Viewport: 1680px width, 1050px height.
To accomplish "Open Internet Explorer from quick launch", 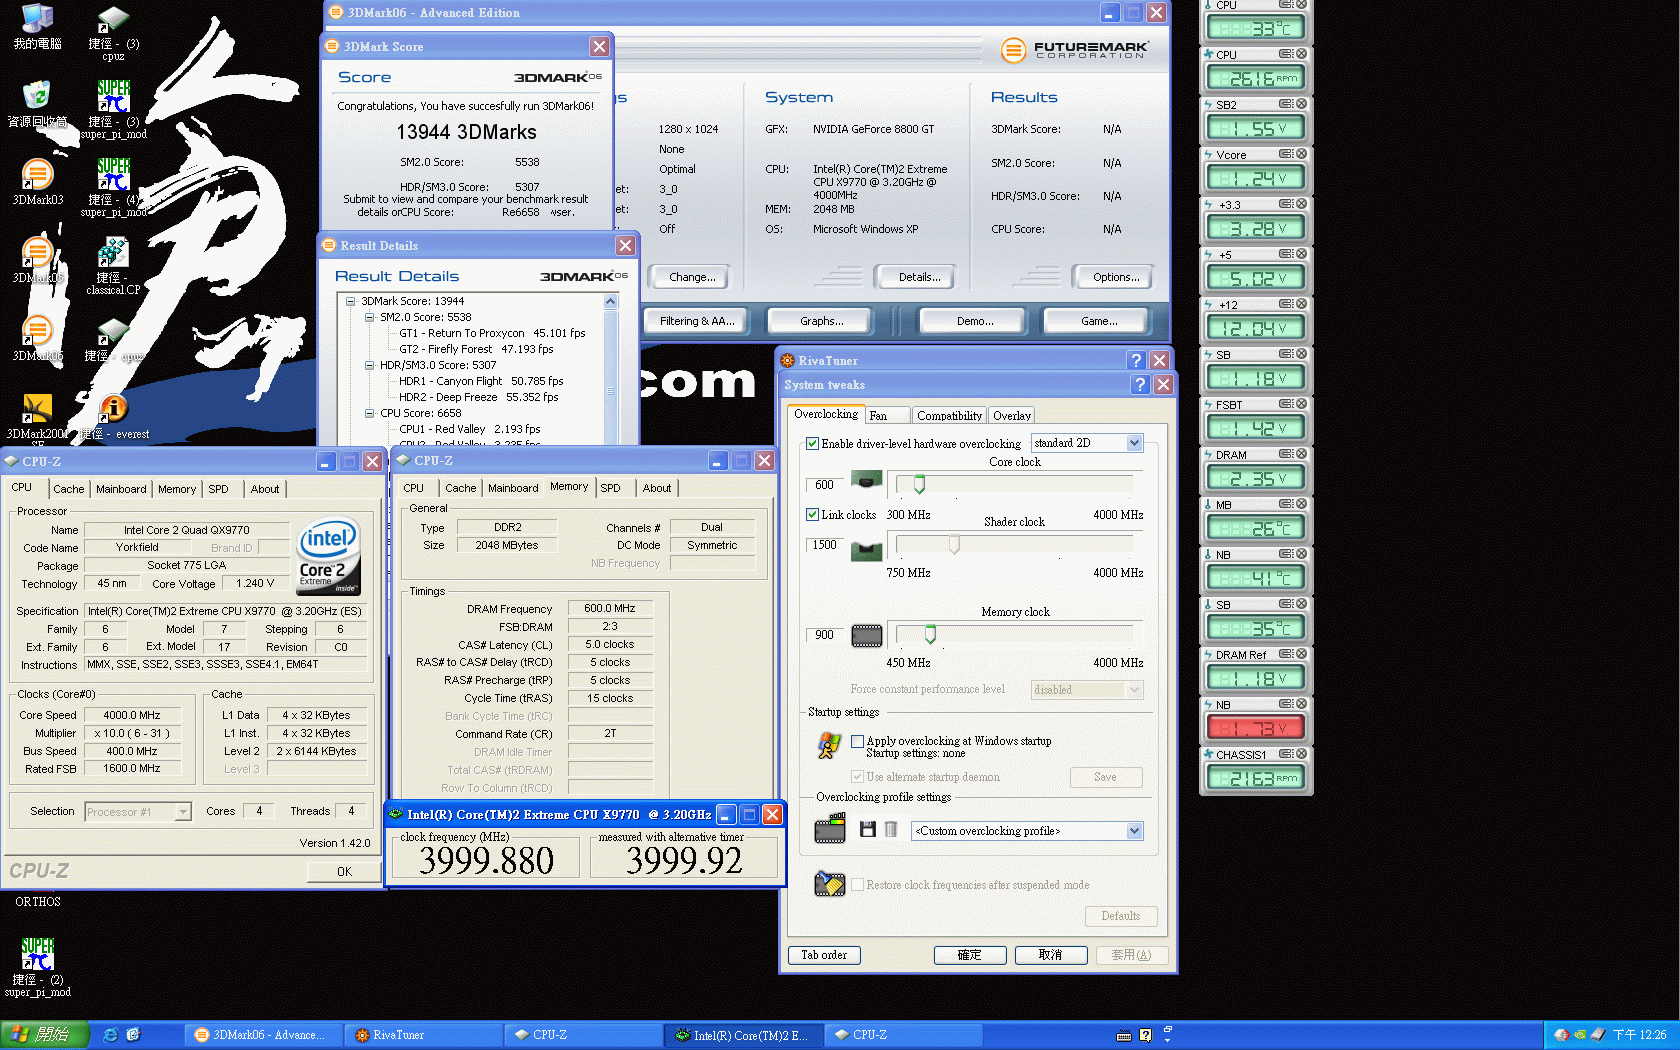I will pyautogui.click(x=111, y=1035).
